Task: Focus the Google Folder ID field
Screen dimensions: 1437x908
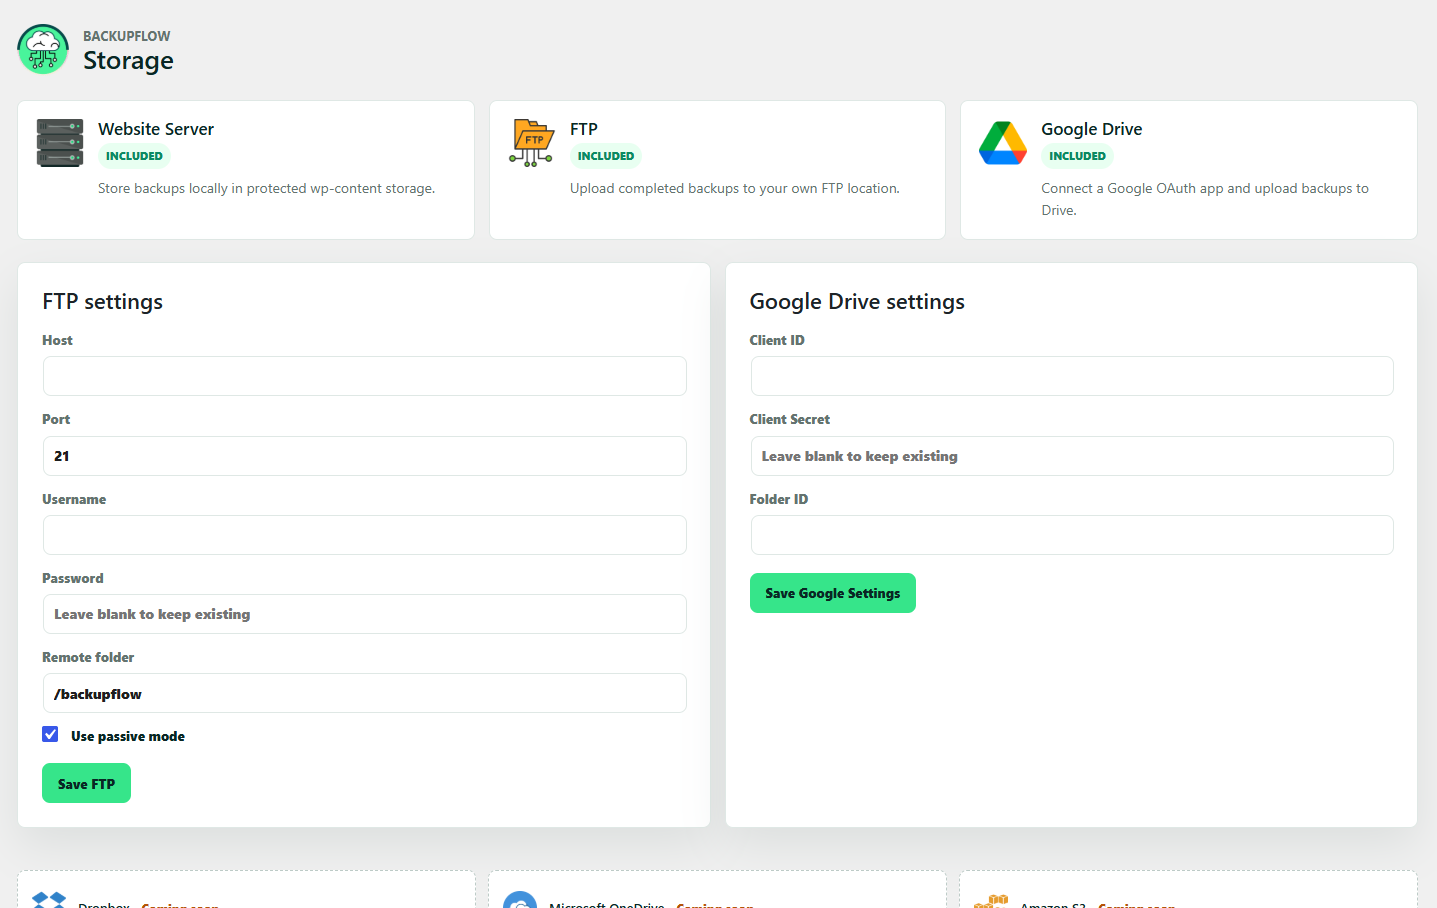Action: click(x=1072, y=535)
